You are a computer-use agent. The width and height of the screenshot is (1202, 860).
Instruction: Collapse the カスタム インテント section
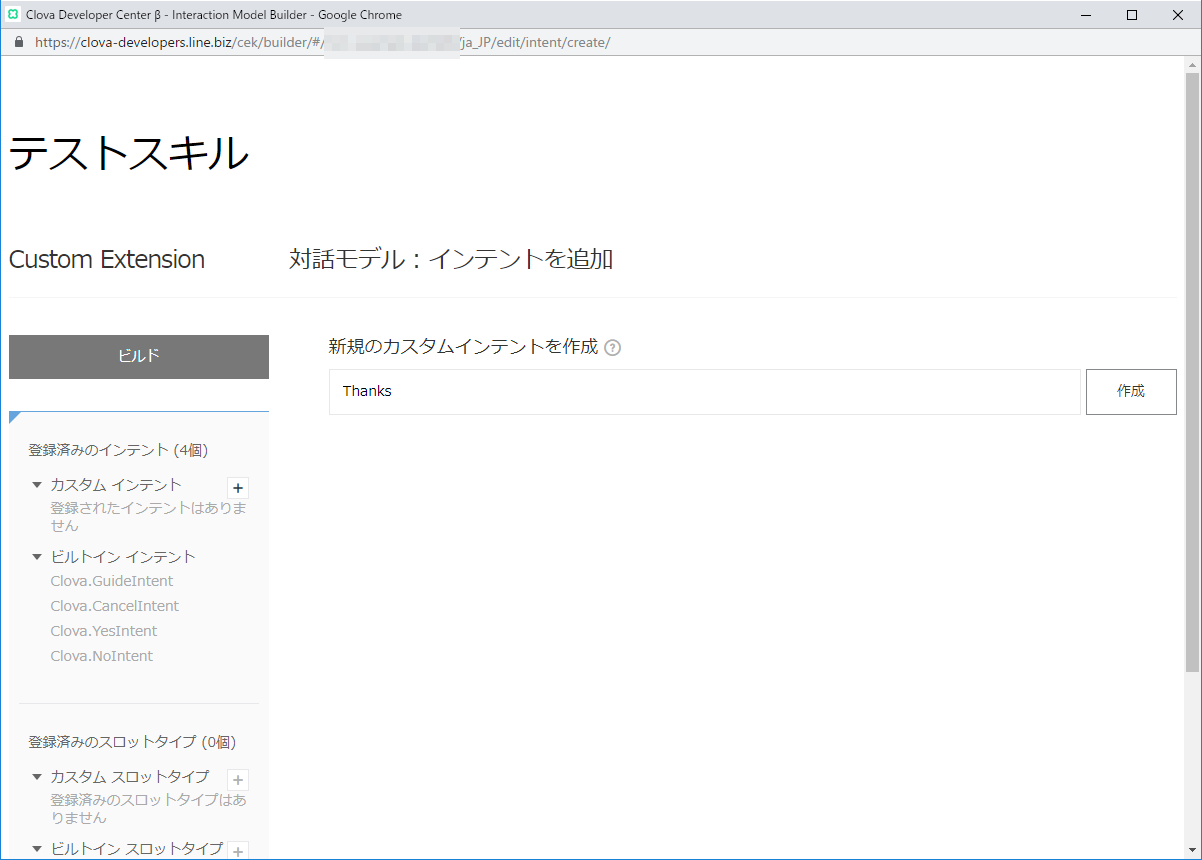point(37,485)
